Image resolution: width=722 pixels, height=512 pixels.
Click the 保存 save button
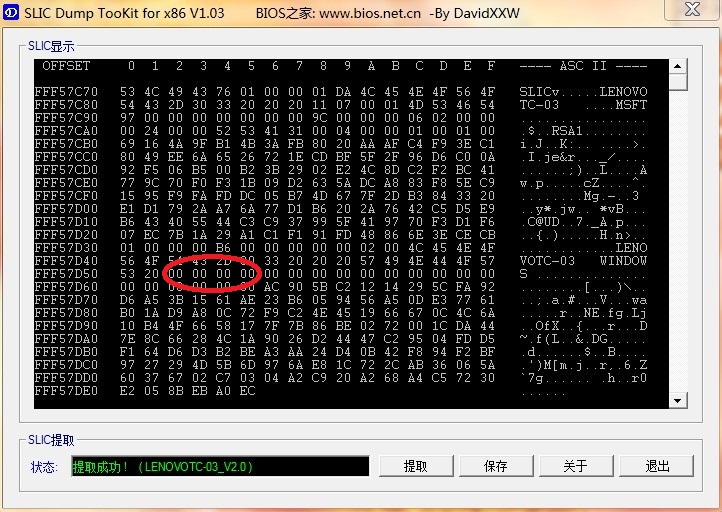pos(496,466)
